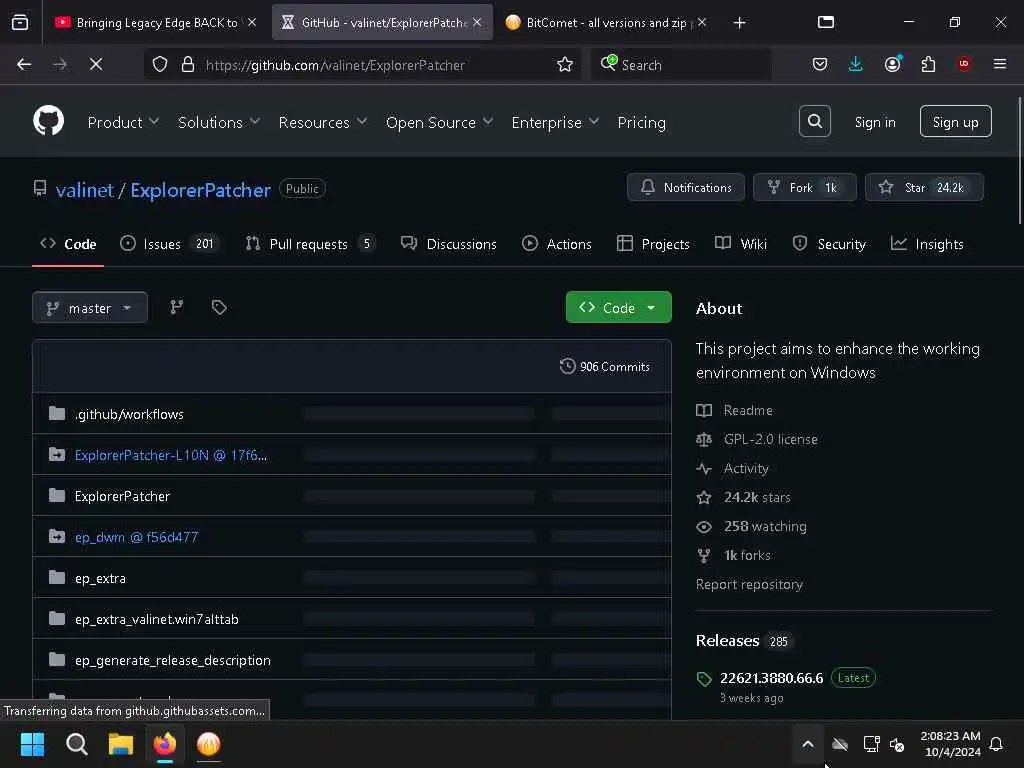Click the Star button with 24.2k

[x=924, y=187]
